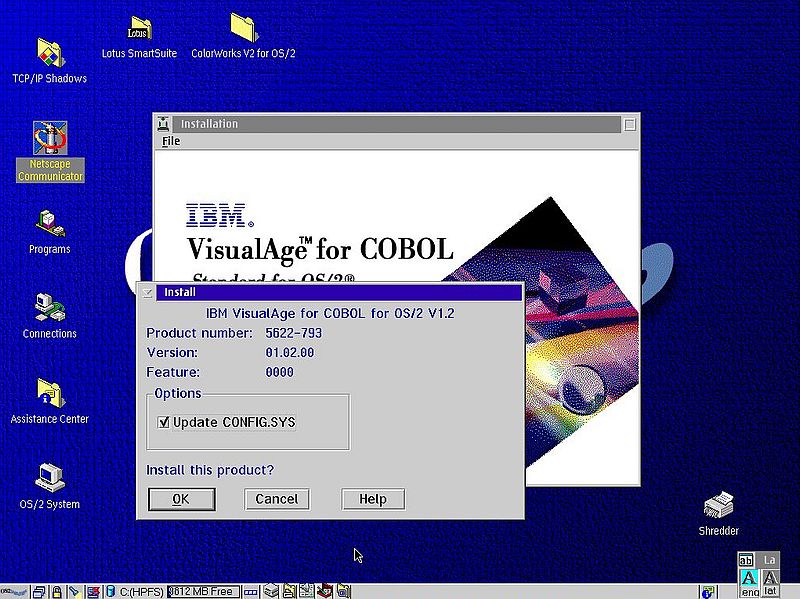Click the Help button in Install dialog
This screenshot has width=800, height=599.
[x=372, y=499]
